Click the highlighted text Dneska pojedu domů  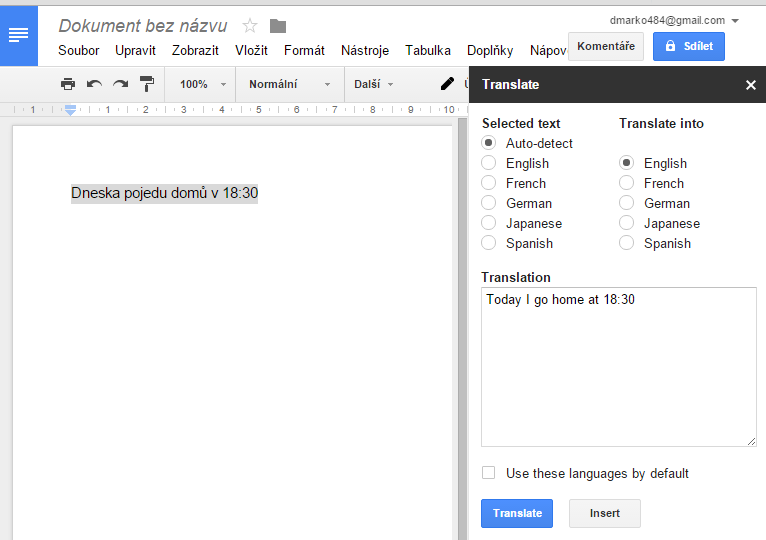click(x=139, y=193)
